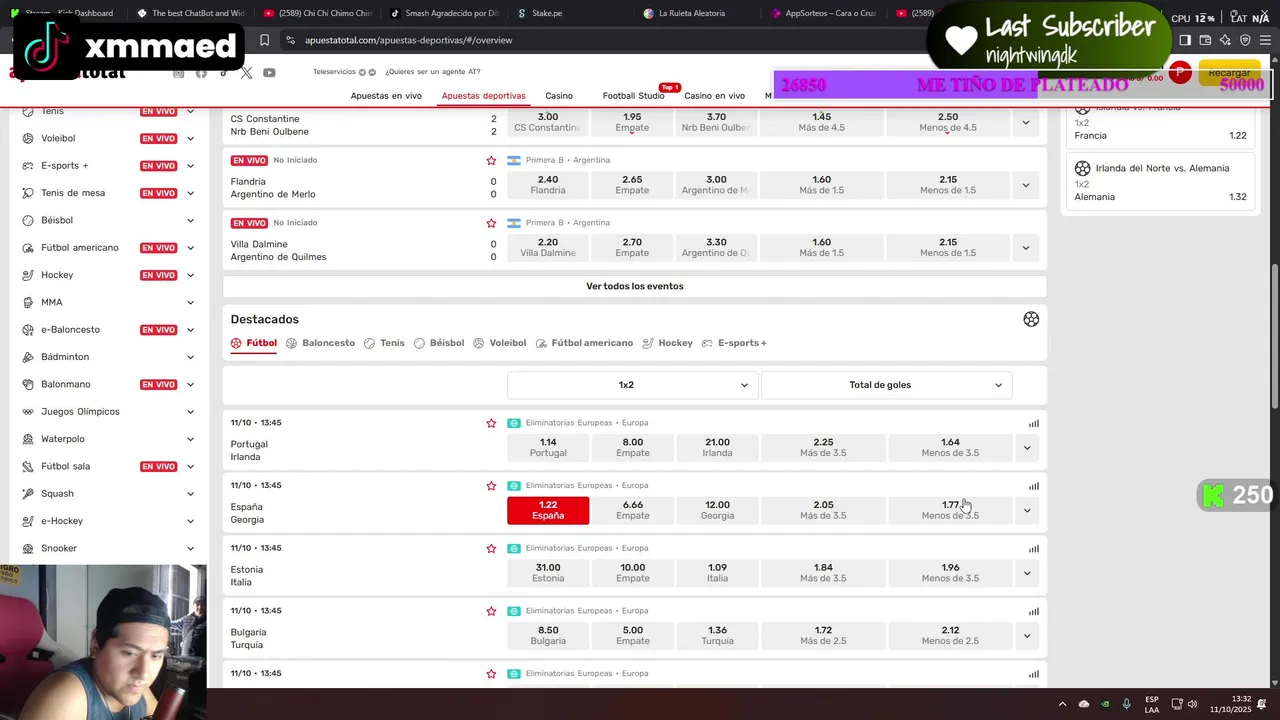The image size is (1280, 720).
Task: Expand the Bádminton category chevron
Action: 190,357
